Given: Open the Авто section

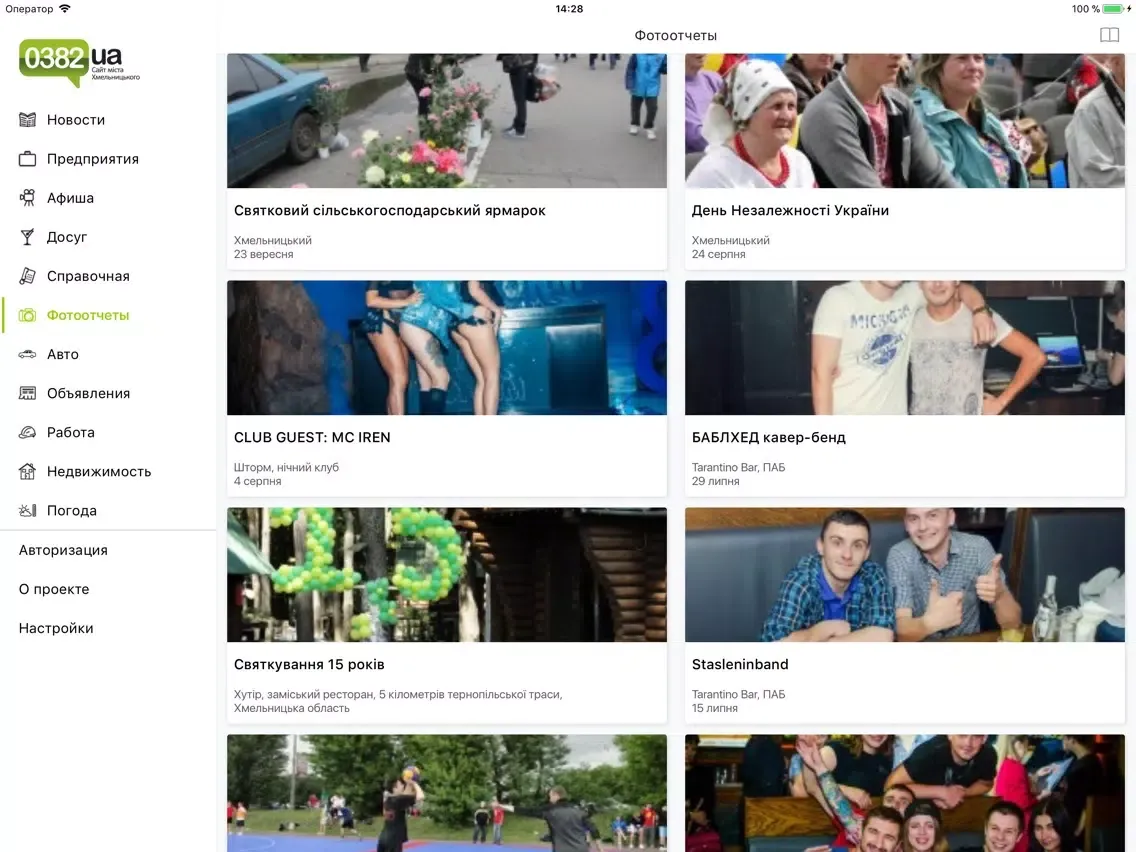Looking at the screenshot, I should coord(109,354).
